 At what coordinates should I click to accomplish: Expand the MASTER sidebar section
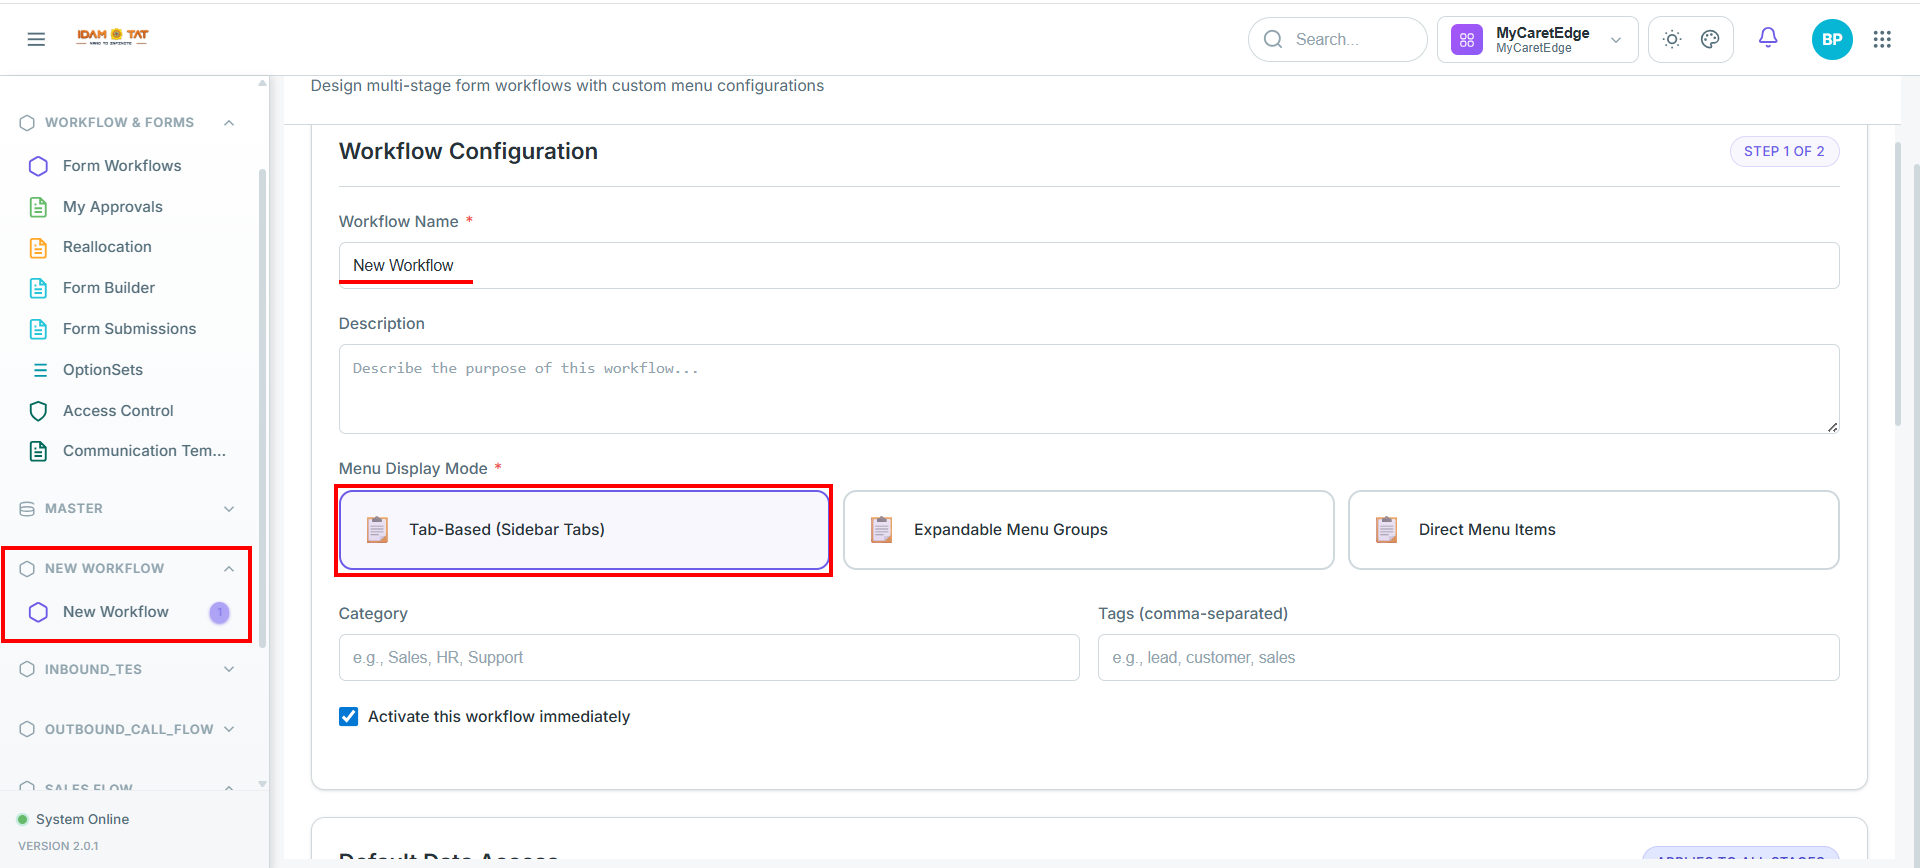pyautogui.click(x=128, y=509)
